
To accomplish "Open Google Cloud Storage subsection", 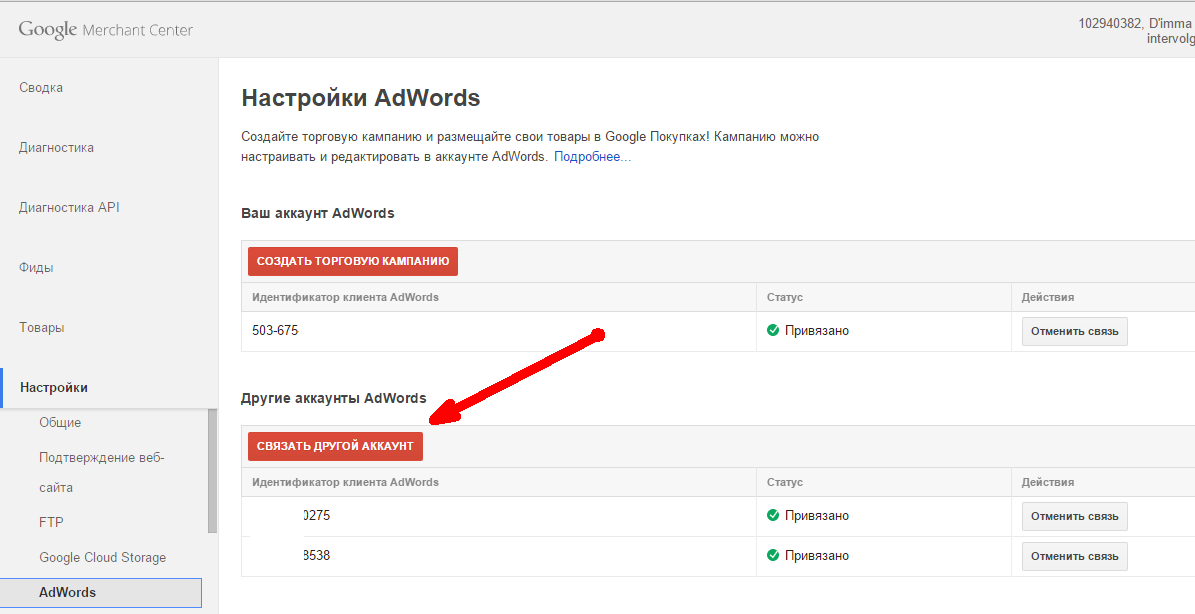I will (103, 558).
